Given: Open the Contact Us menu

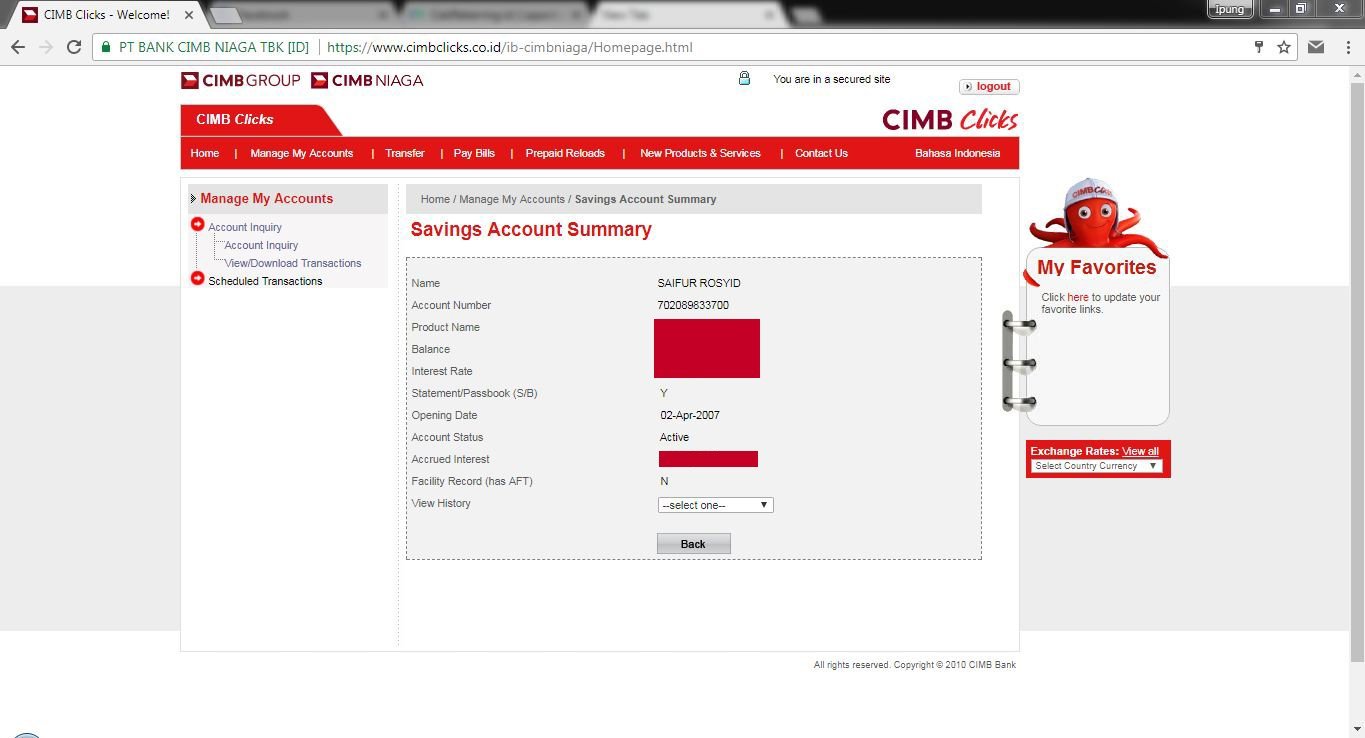Looking at the screenshot, I should [x=821, y=153].
